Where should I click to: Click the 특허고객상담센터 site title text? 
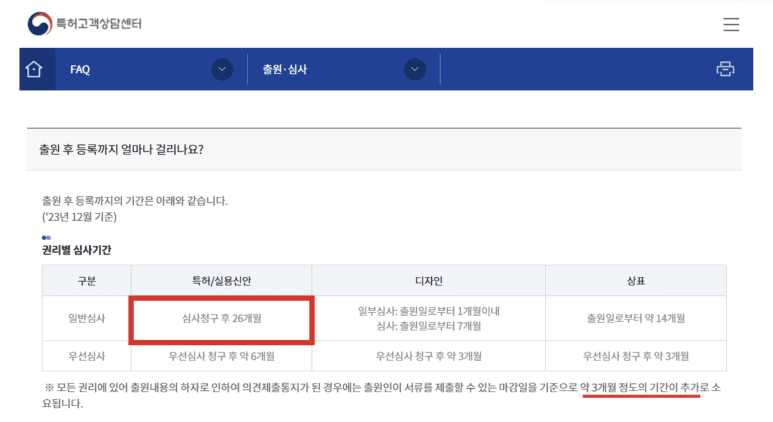(99, 24)
